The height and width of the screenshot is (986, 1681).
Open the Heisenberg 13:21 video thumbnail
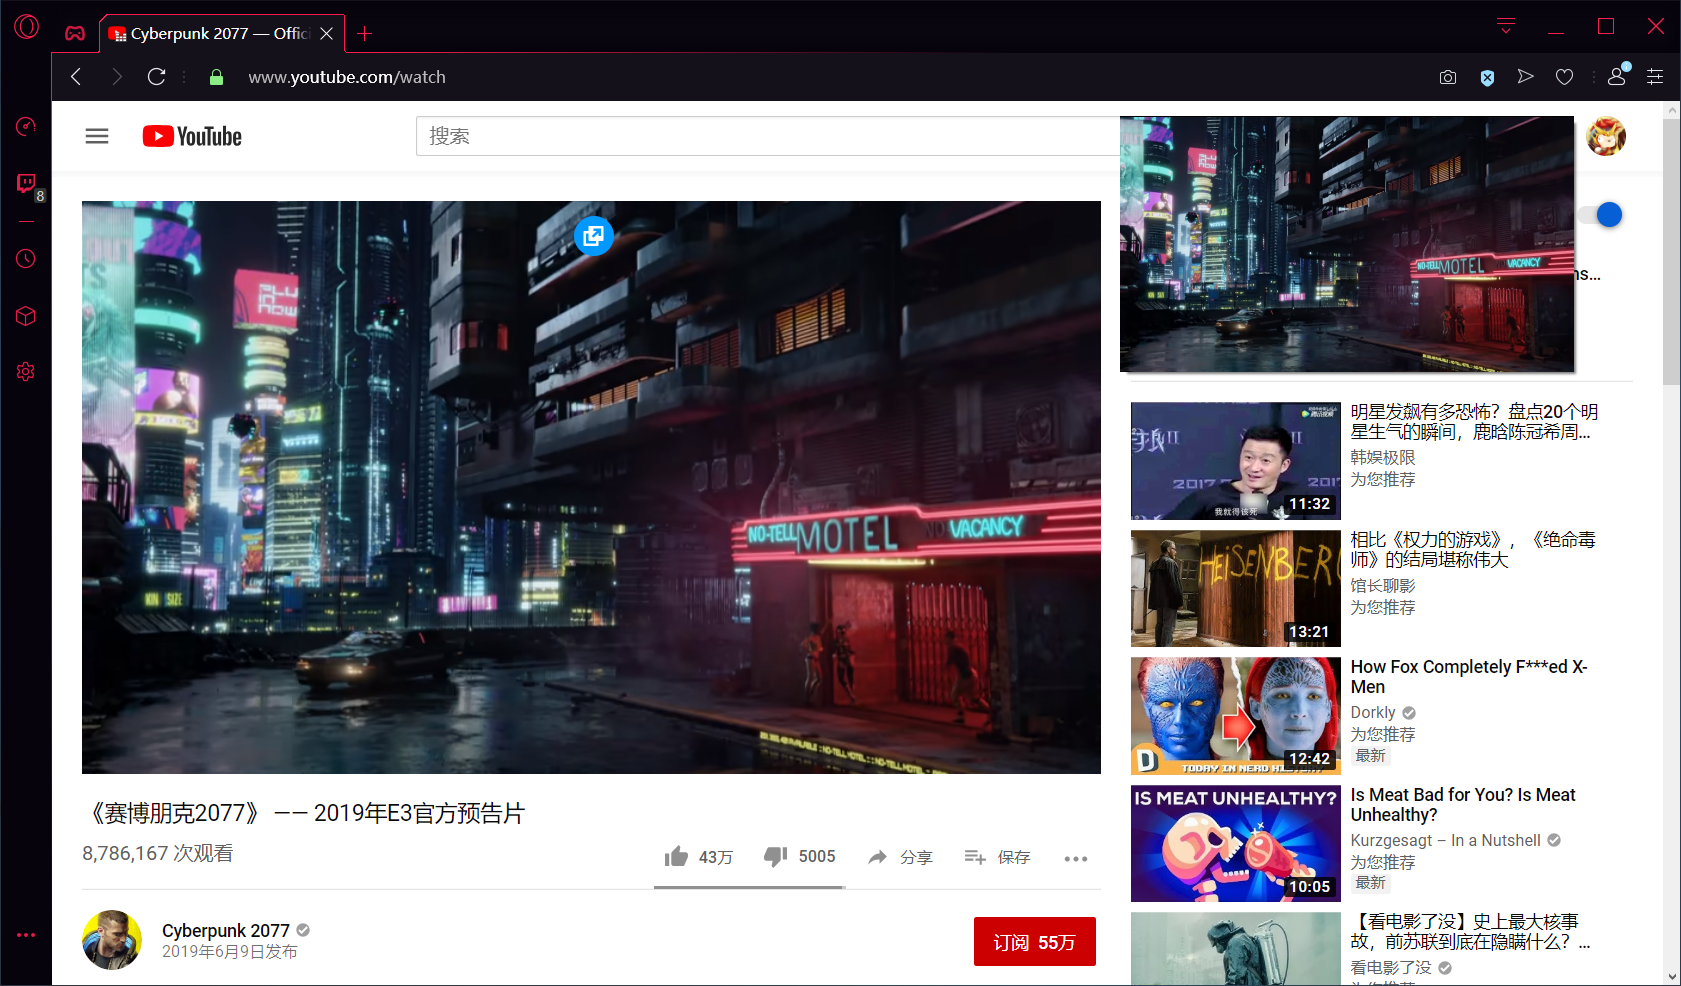click(x=1236, y=589)
